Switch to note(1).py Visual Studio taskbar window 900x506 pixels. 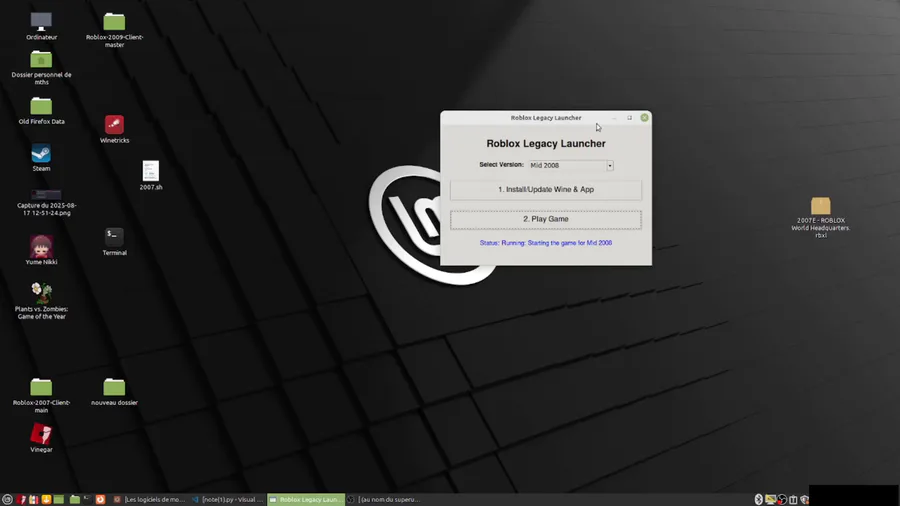coord(228,500)
